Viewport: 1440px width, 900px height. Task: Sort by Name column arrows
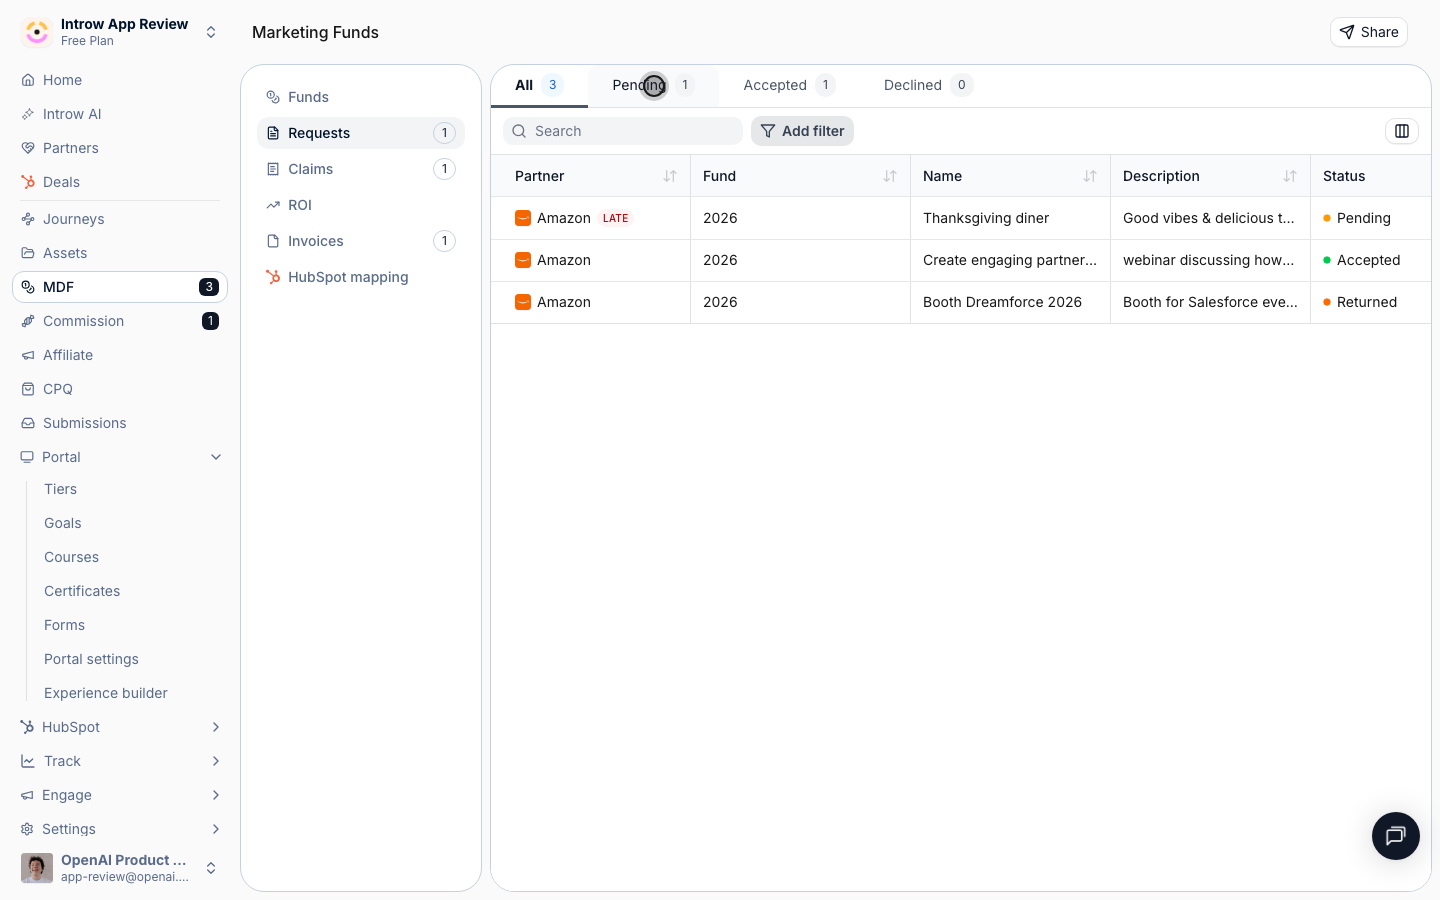[1090, 176]
